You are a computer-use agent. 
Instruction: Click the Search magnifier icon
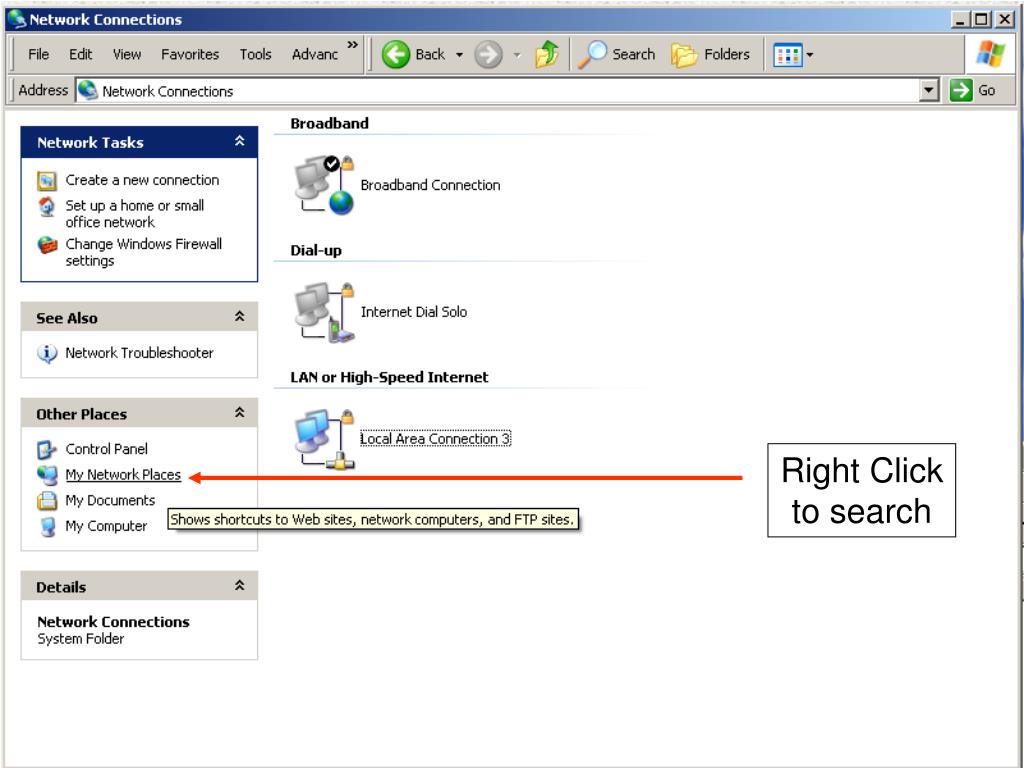593,54
